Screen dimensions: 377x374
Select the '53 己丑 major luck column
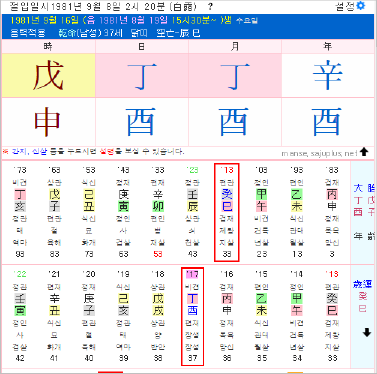click(x=89, y=212)
